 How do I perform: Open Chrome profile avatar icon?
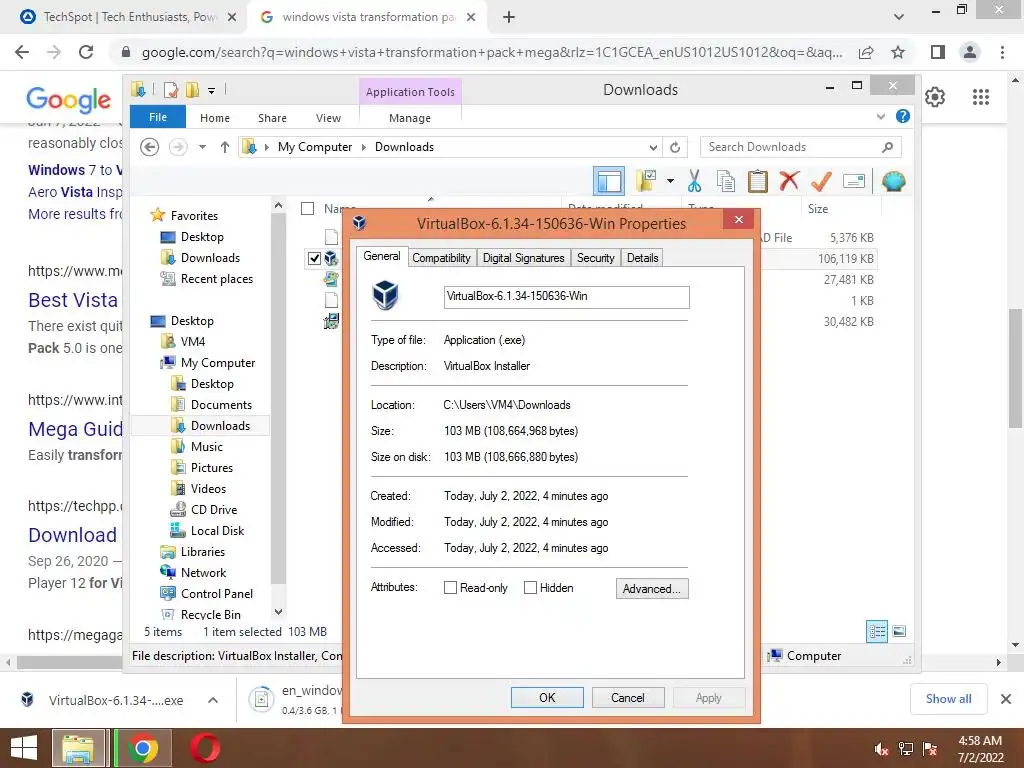tap(970, 52)
